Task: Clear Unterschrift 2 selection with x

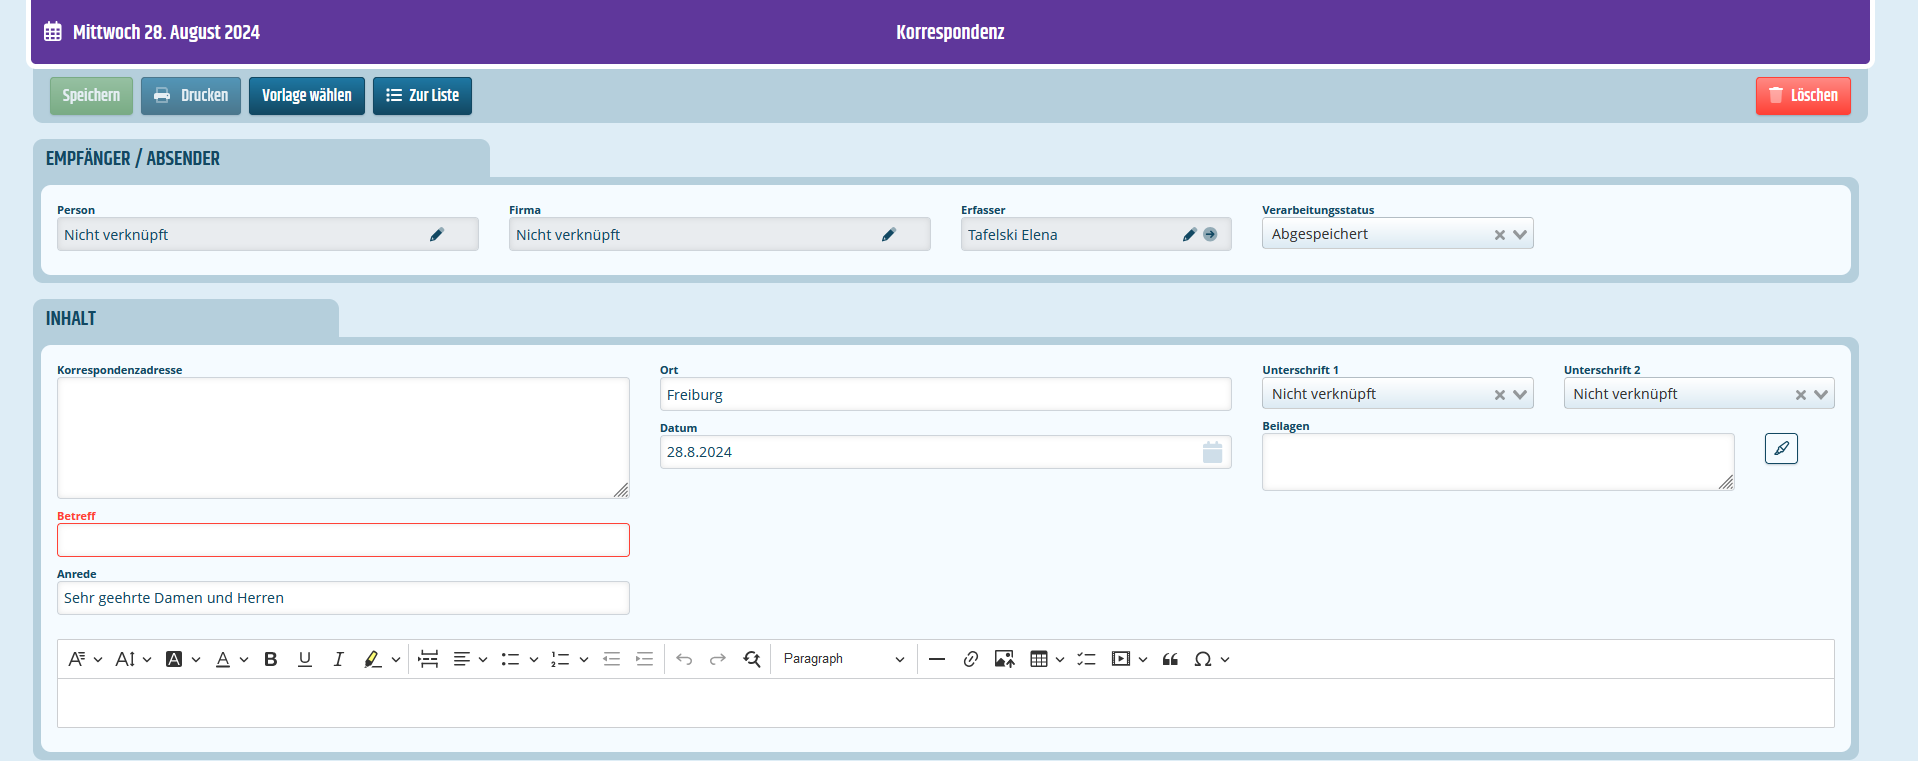Action: (1801, 395)
